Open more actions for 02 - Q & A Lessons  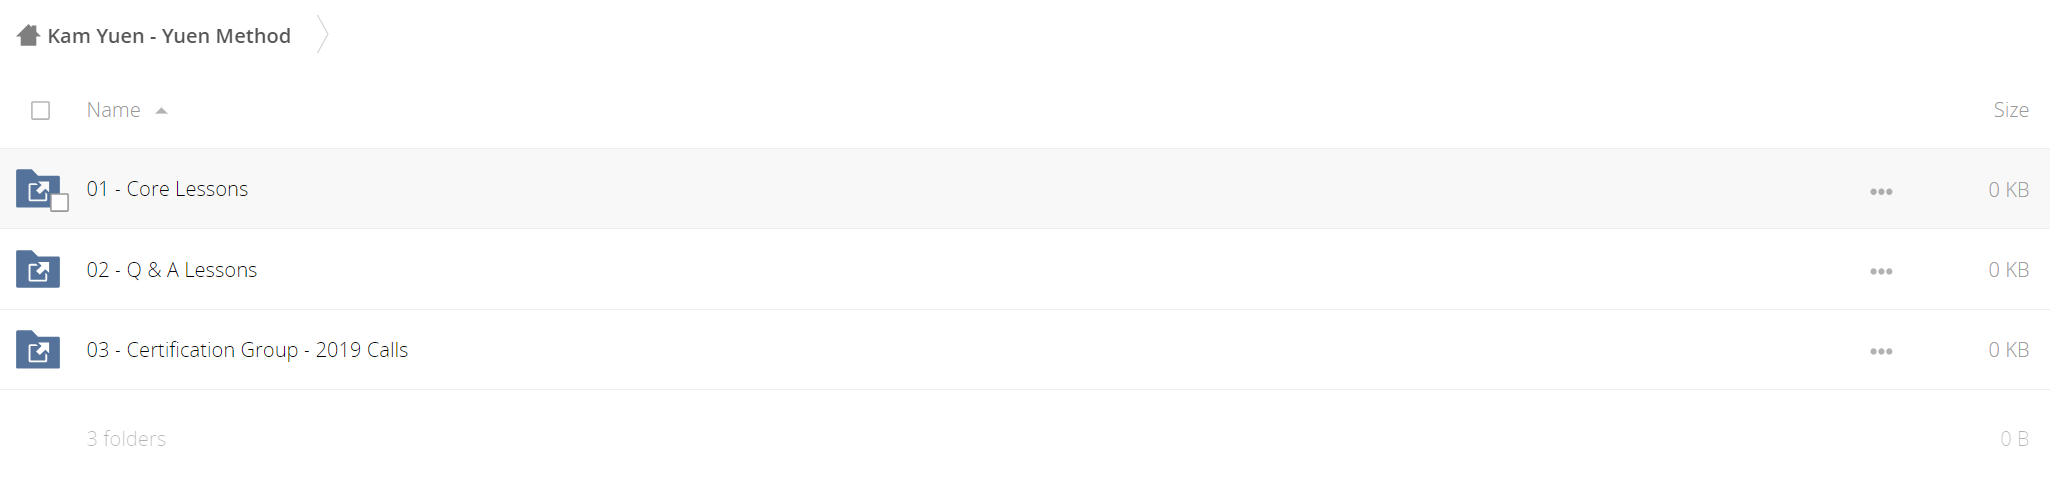[x=1881, y=271]
